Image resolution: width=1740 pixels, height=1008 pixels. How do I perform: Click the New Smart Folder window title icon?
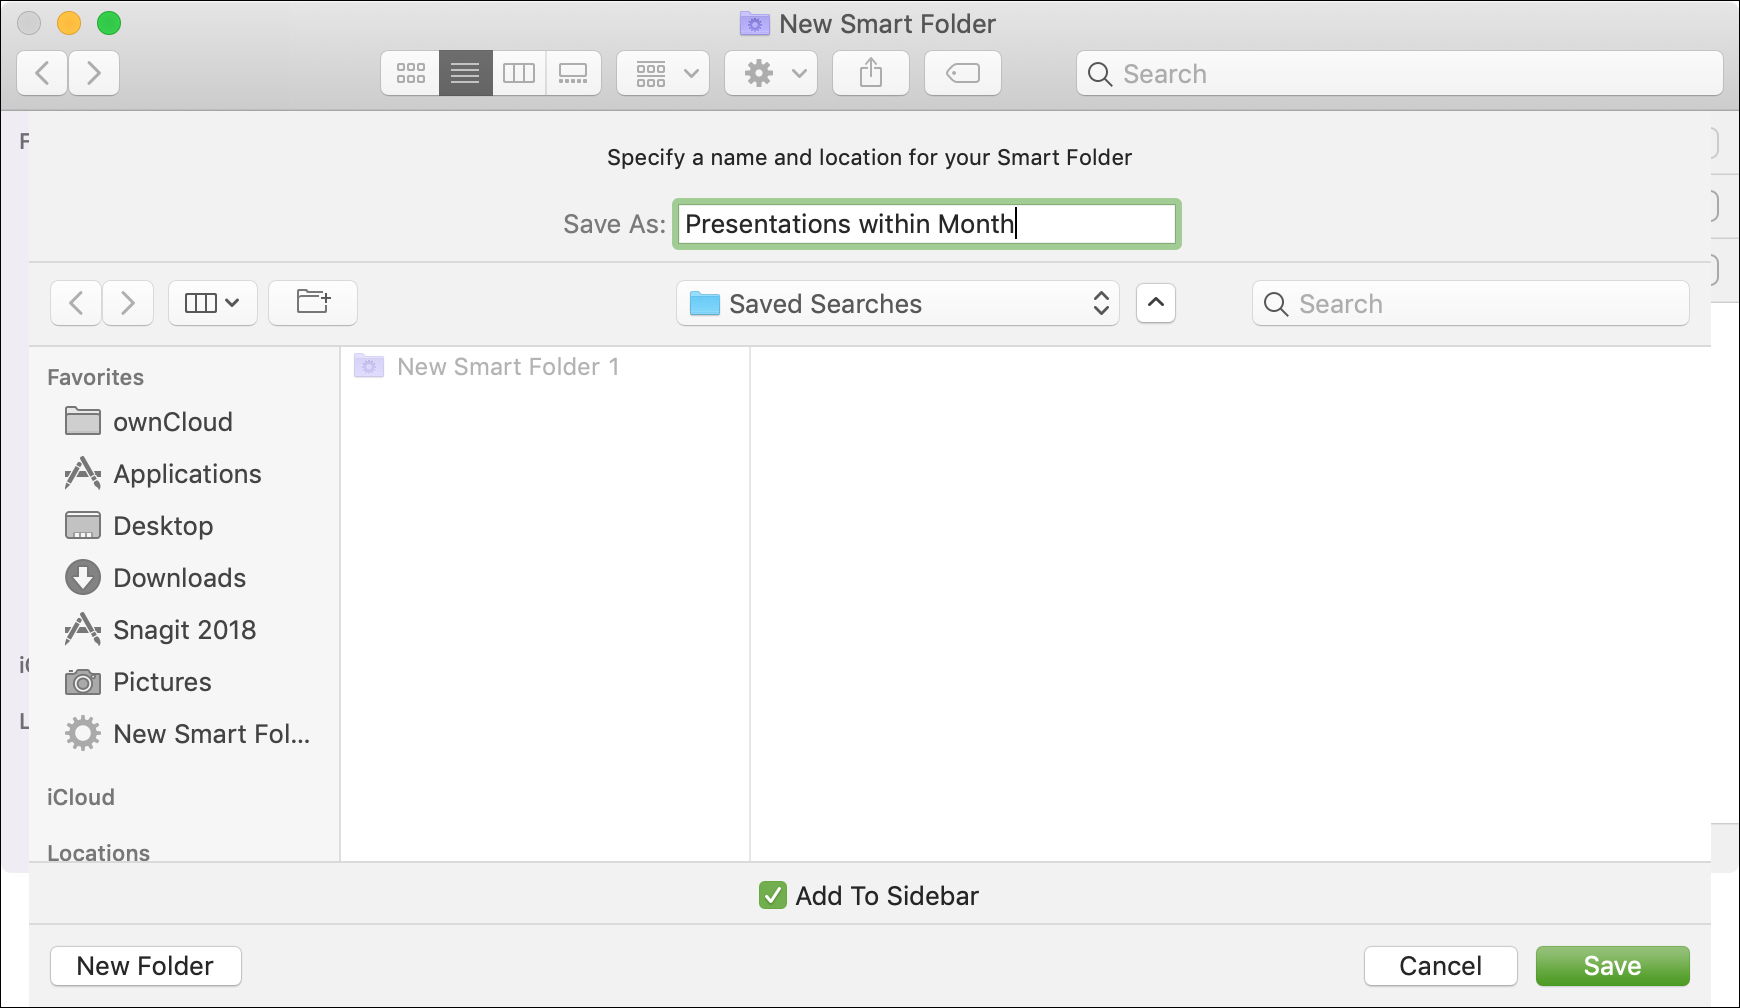(x=755, y=23)
